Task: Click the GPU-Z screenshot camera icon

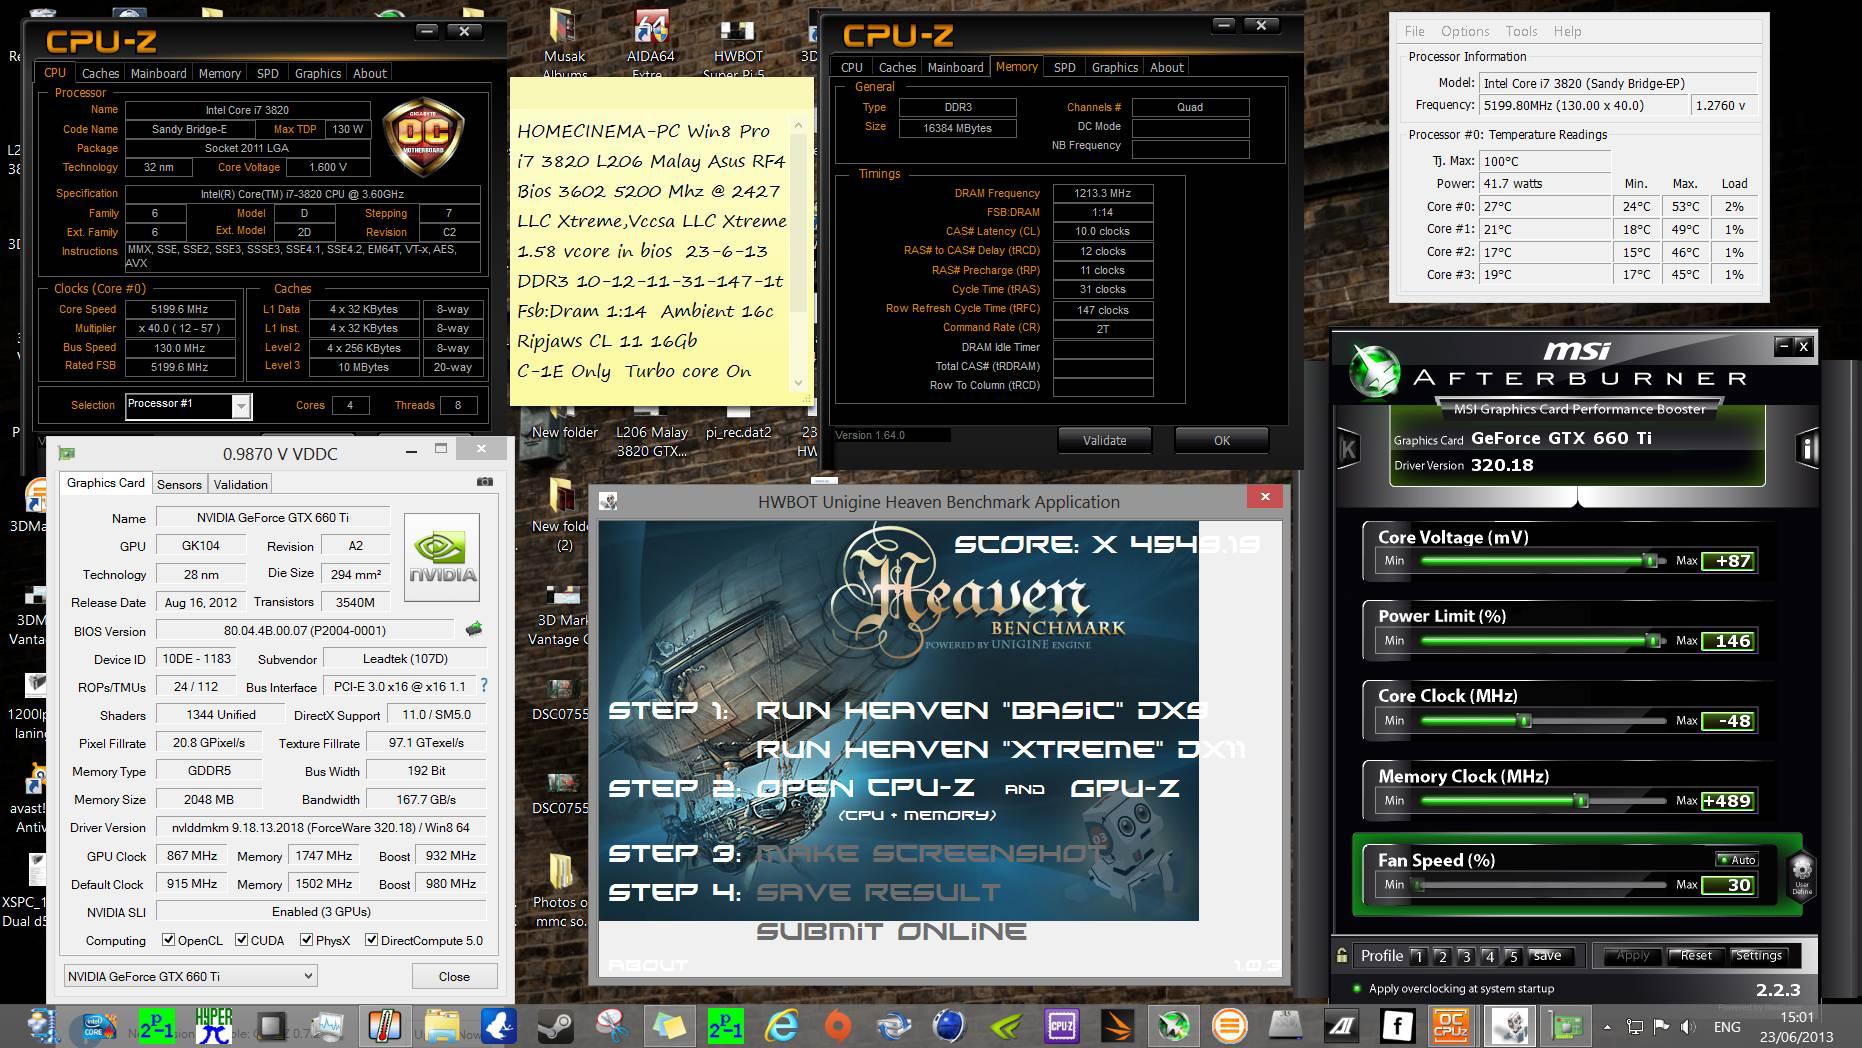Action: 485,482
